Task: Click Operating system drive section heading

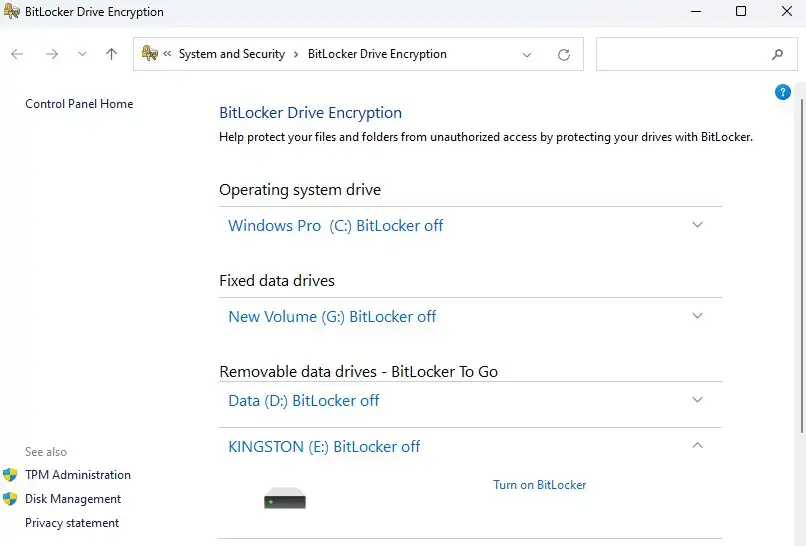Action: (x=300, y=190)
